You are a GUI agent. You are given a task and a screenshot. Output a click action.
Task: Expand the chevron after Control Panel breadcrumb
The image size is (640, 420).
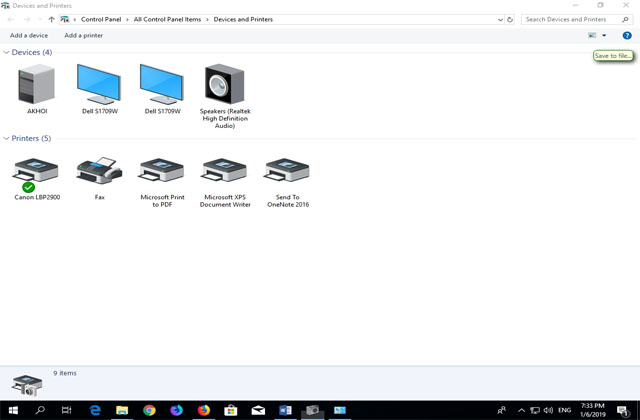point(127,19)
